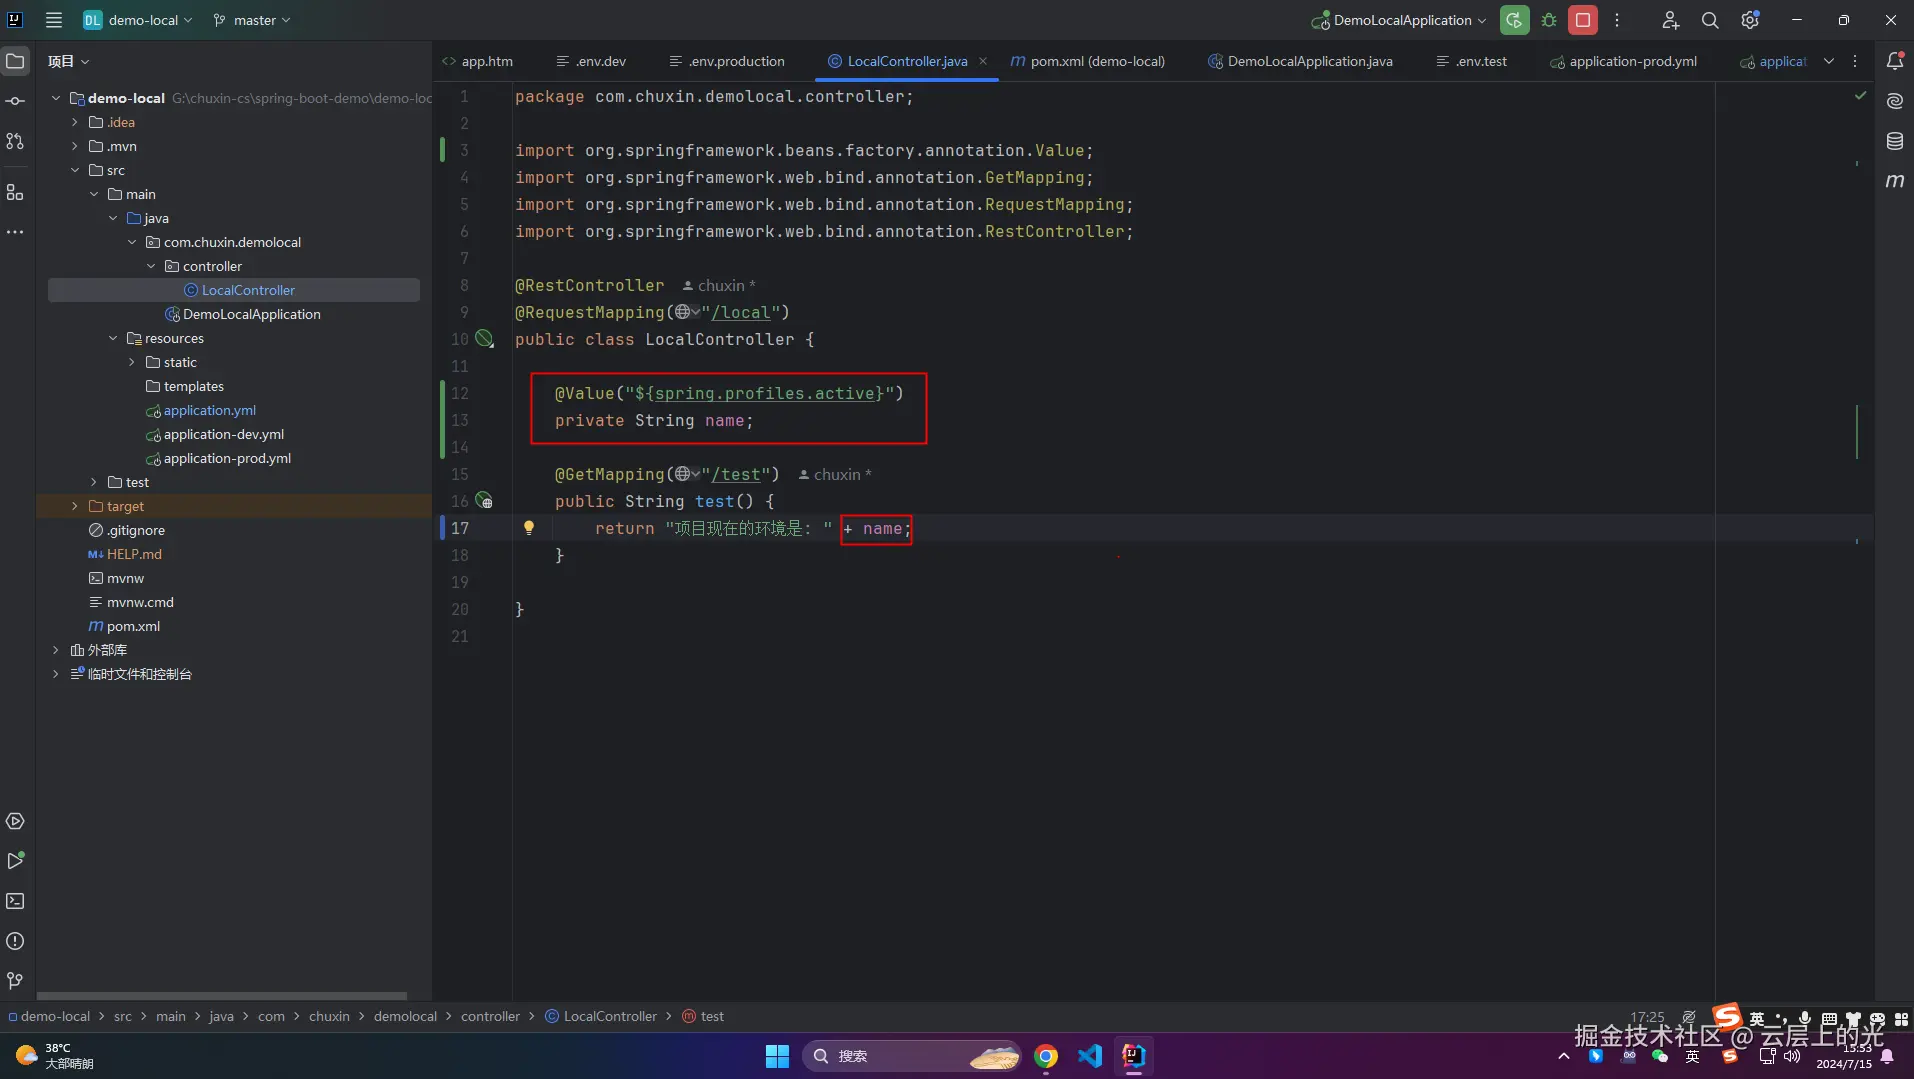Open the Terminal tool window
The image size is (1914, 1079).
pyautogui.click(x=15, y=901)
